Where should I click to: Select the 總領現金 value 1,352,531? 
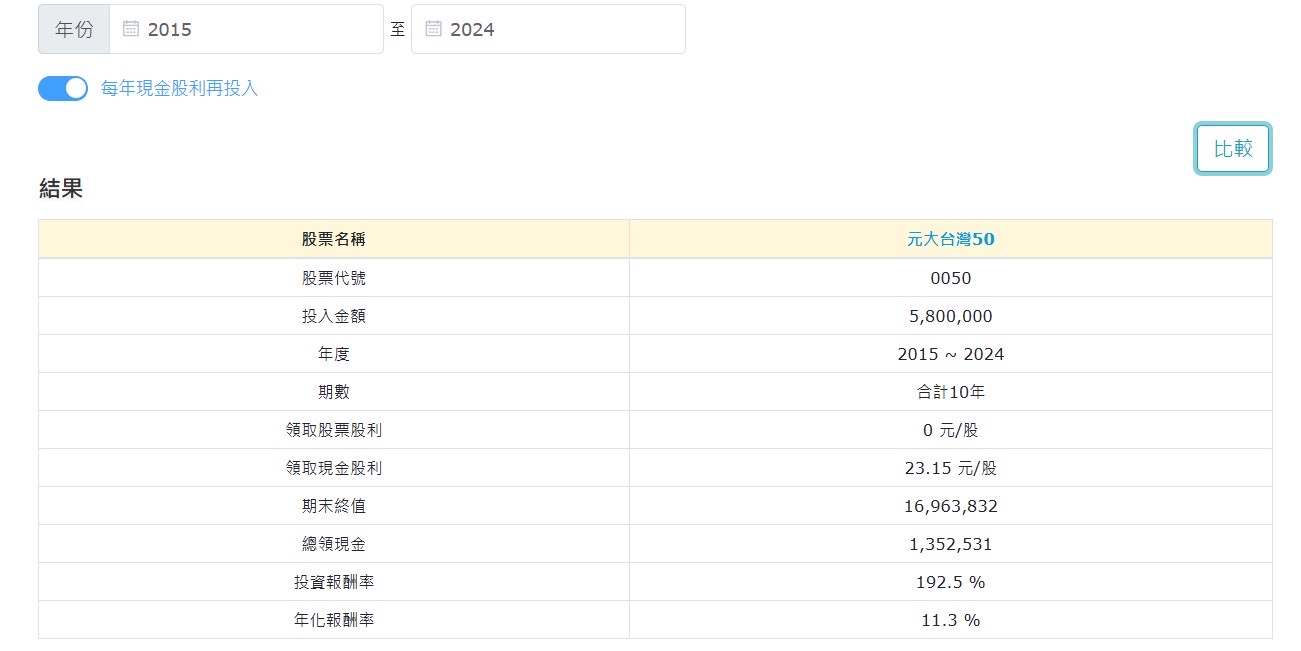[951, 544]
